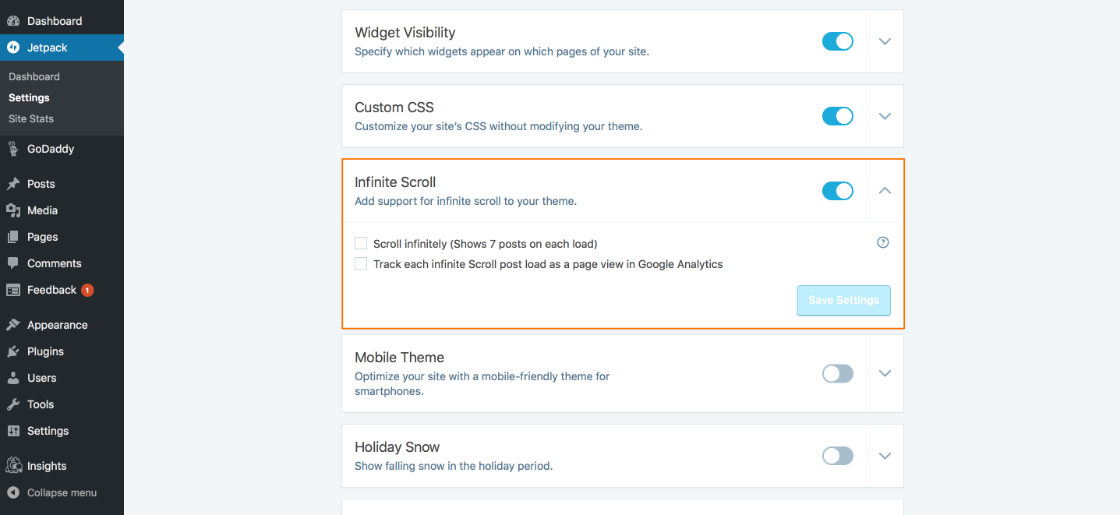Click the GoDaddy icon in sidebar
The width and height of the screenshot is (1120, 515).
(x=13, y=149)
